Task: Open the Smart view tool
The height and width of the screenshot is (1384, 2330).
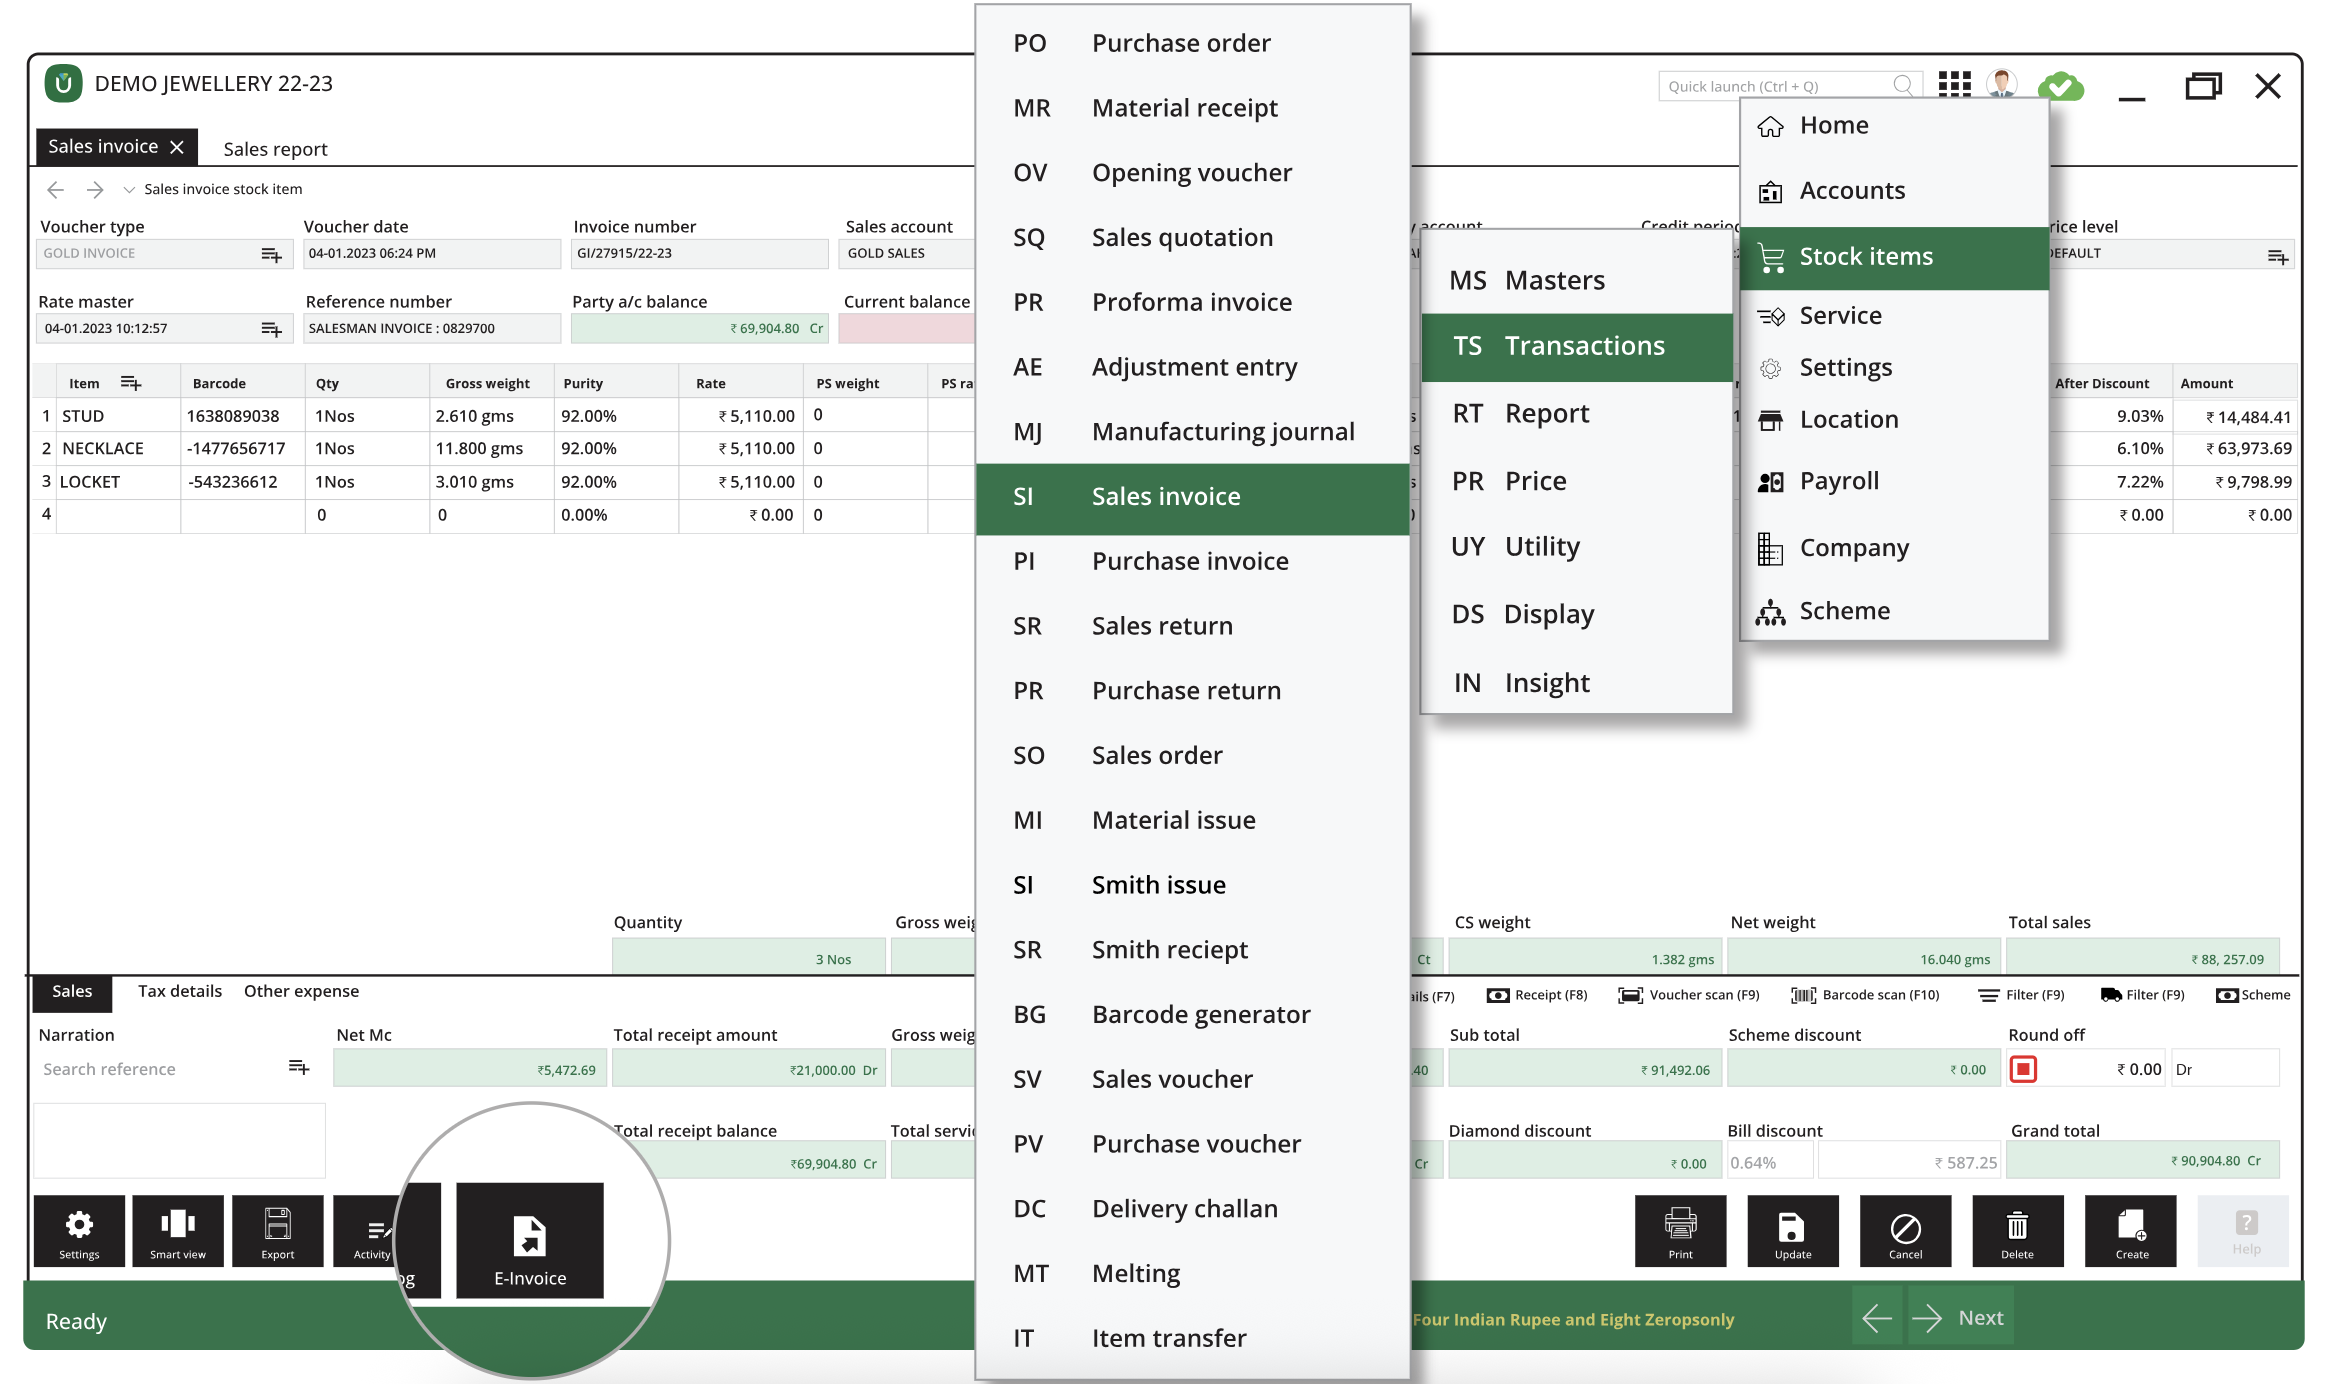Action: coord(178,1230)
